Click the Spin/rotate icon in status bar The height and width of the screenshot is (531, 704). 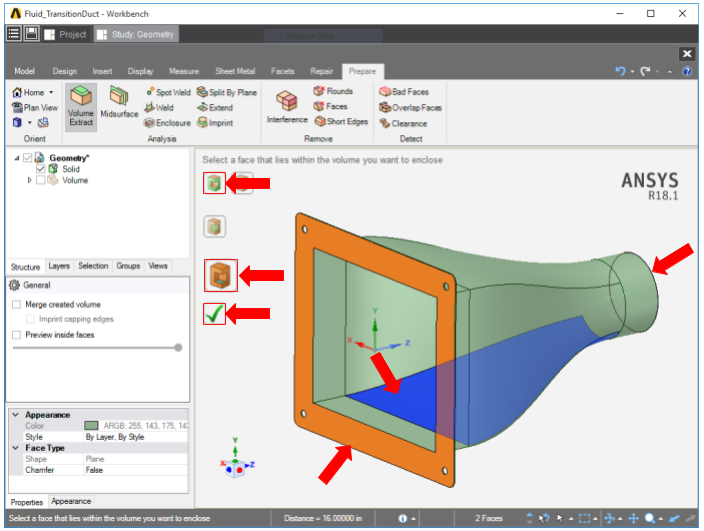[609, 518]
